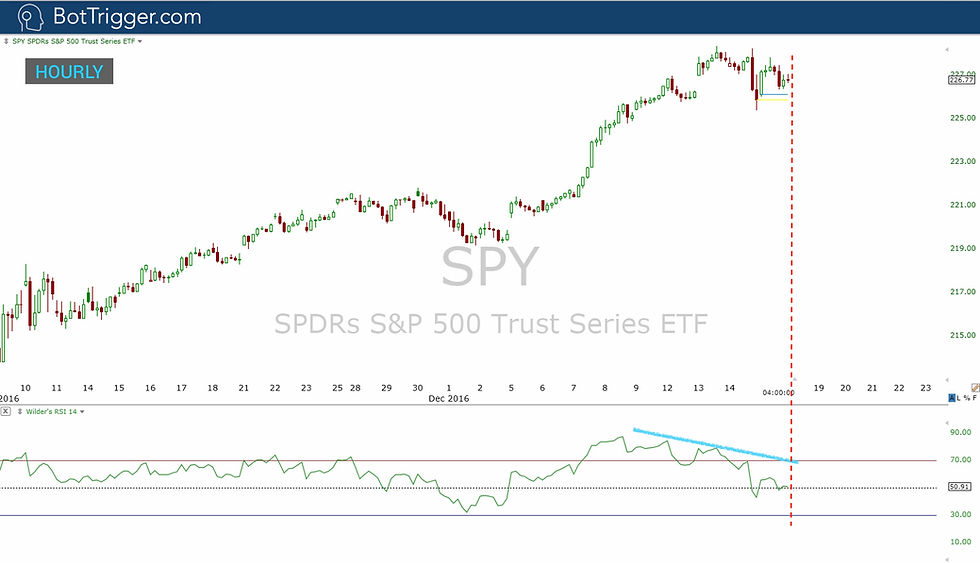The width and height of the screenshot is (980, 563).
Task: Click date label 16 on time axis
Action: 150,388
